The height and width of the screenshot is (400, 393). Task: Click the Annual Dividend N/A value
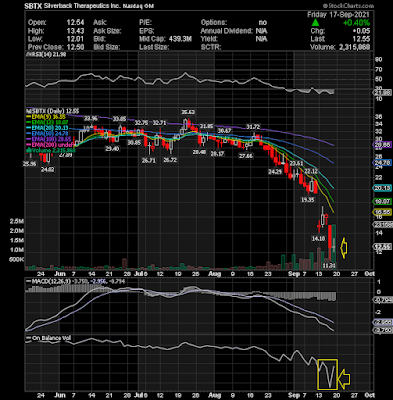click(x=261, y=31)
